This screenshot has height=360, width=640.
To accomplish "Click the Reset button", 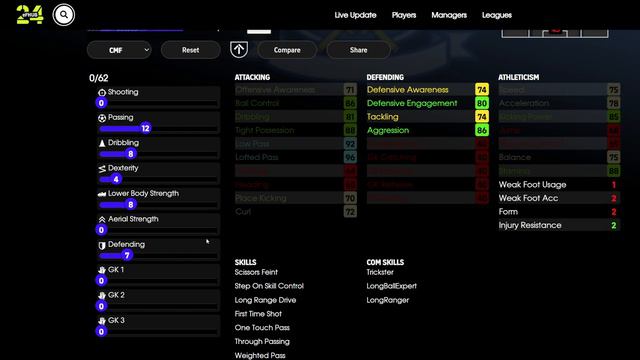I will point(190,50).
